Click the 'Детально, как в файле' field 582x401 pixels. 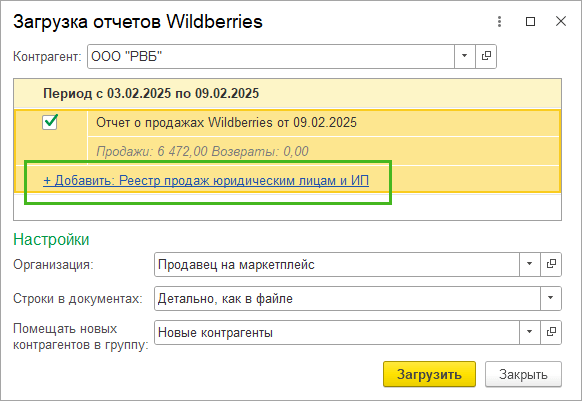(347, 299)
